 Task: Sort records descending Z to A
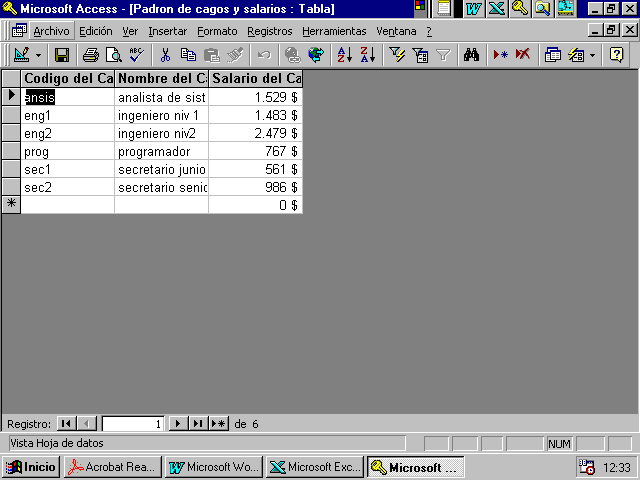(x=368, y=55)
